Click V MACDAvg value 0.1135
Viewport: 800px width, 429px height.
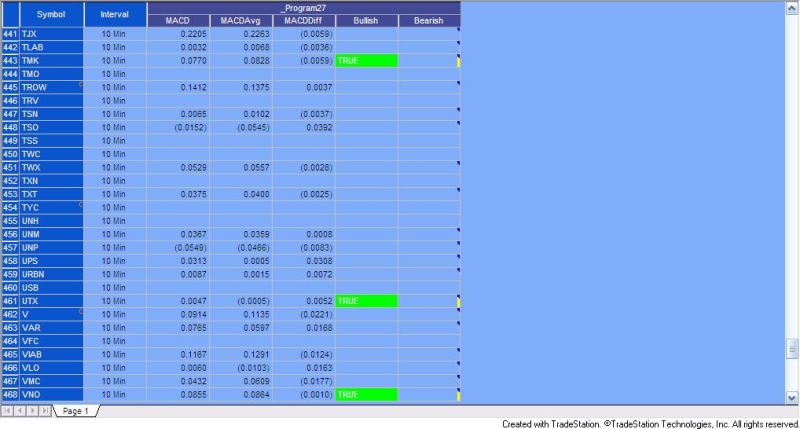click(256, 314)
